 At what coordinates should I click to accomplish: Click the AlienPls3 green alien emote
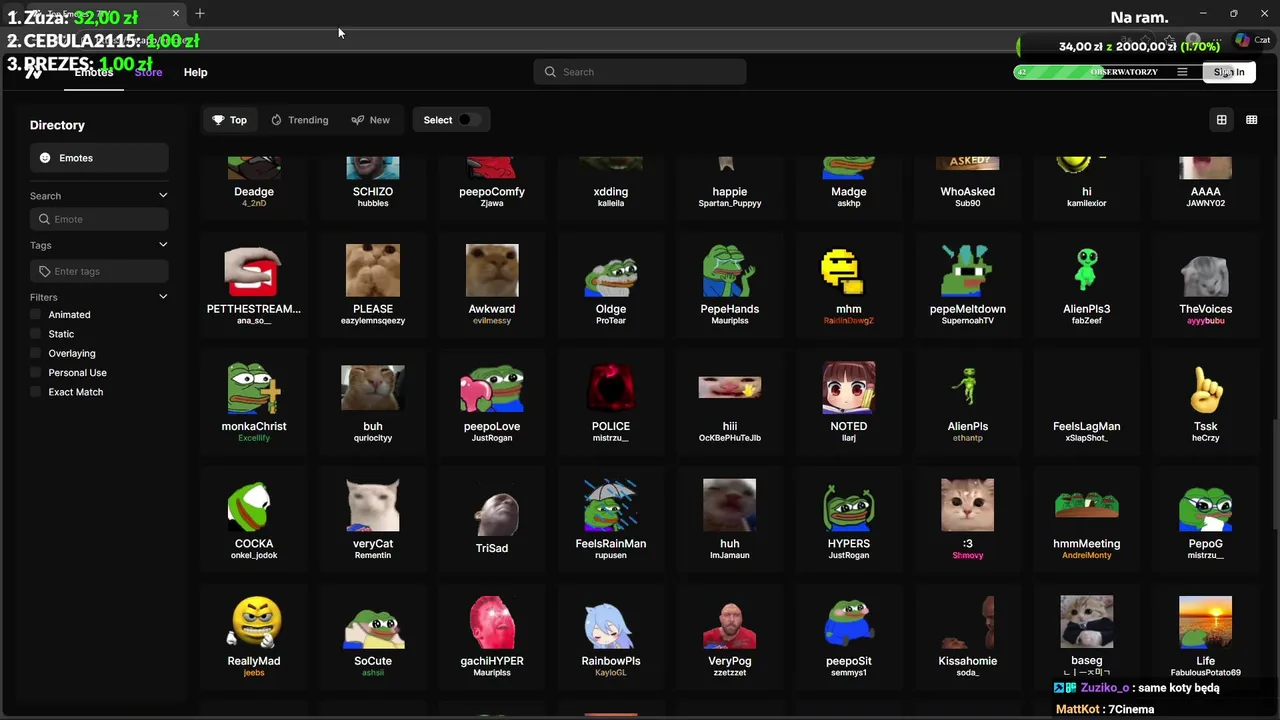[1087, 271]
